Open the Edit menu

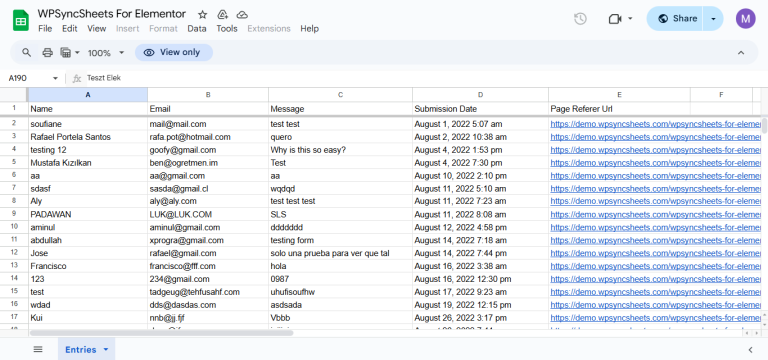pyautogui.click(x=70, y=28)
